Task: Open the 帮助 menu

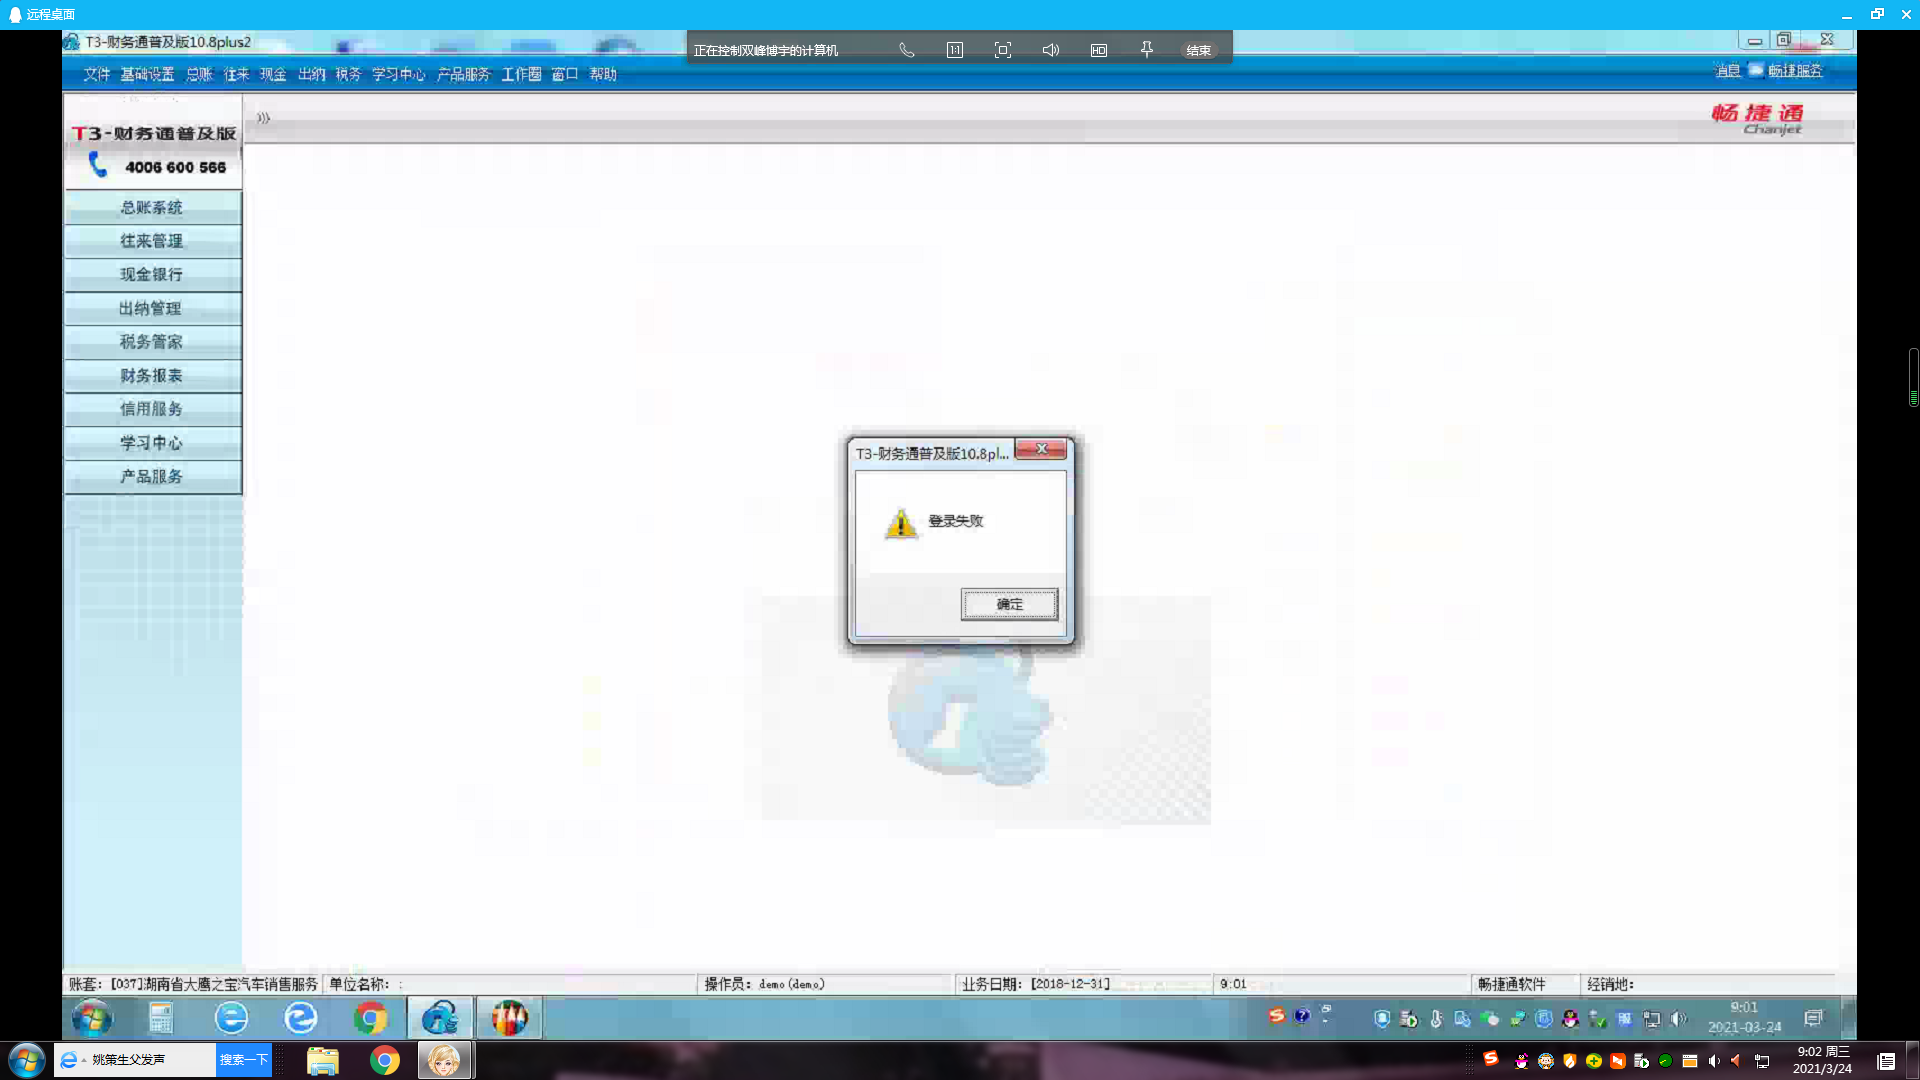Action: pos(603,74)
